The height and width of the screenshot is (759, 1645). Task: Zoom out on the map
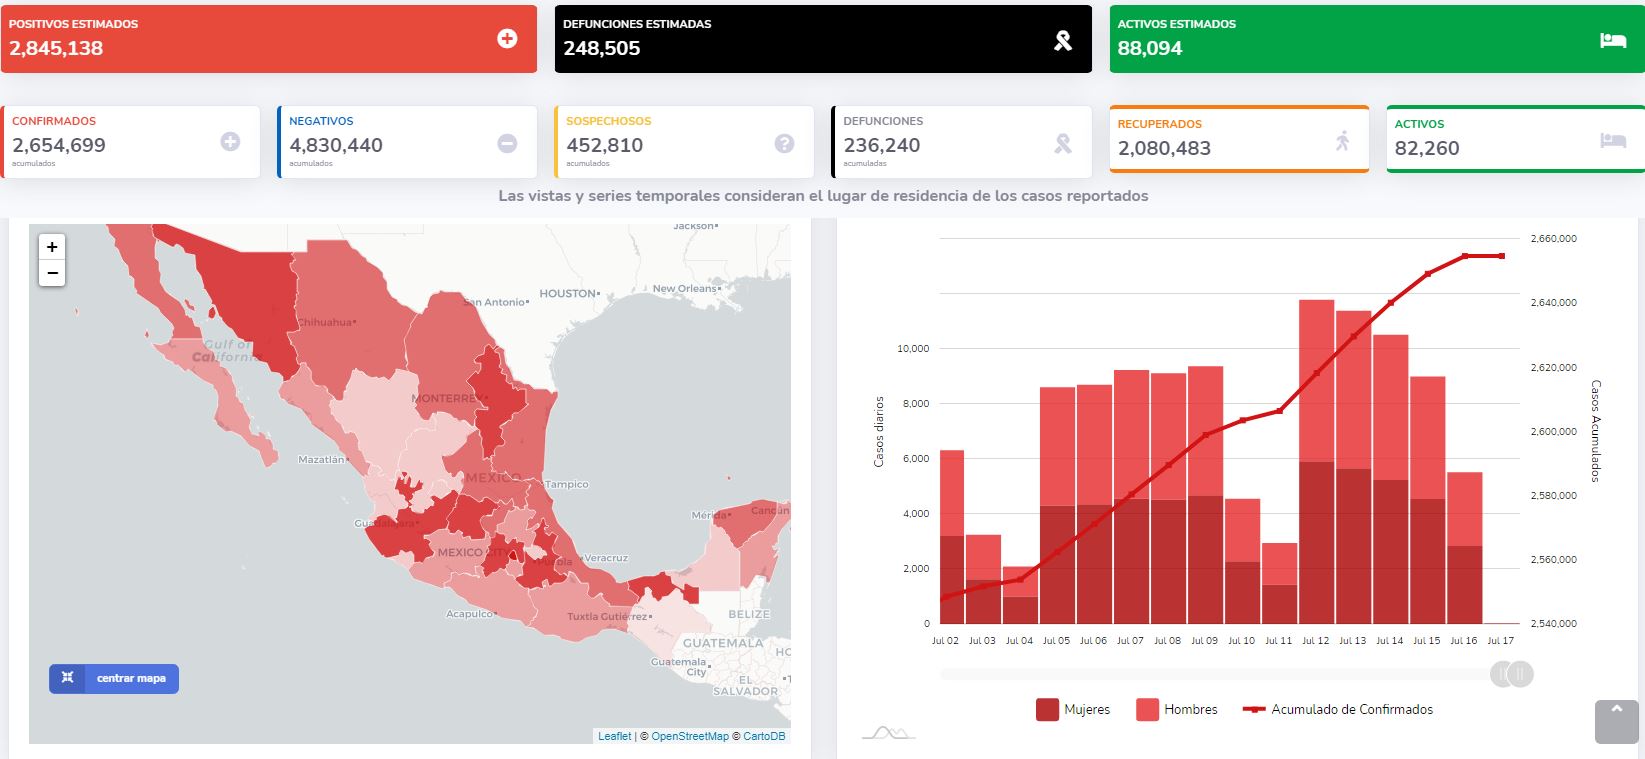click(52, 273)
